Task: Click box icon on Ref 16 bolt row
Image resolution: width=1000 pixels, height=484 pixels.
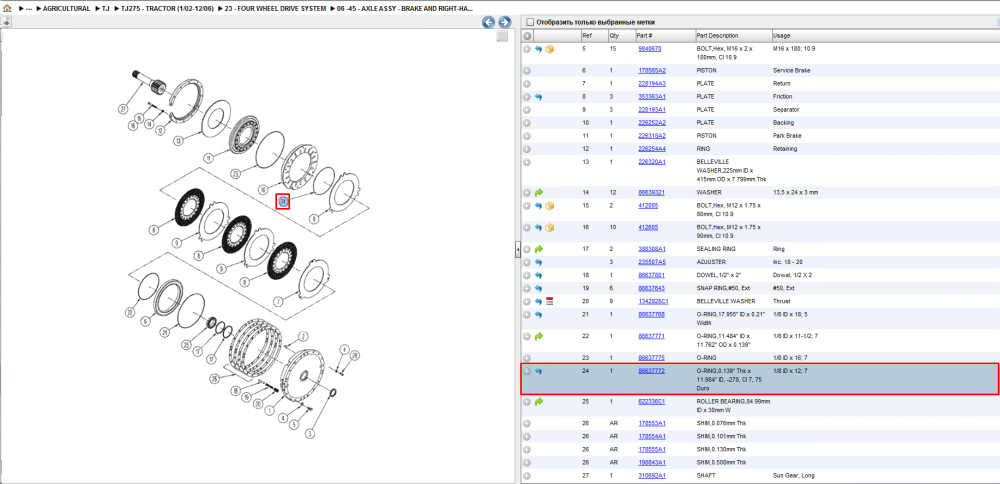Action: coord(549,227)
